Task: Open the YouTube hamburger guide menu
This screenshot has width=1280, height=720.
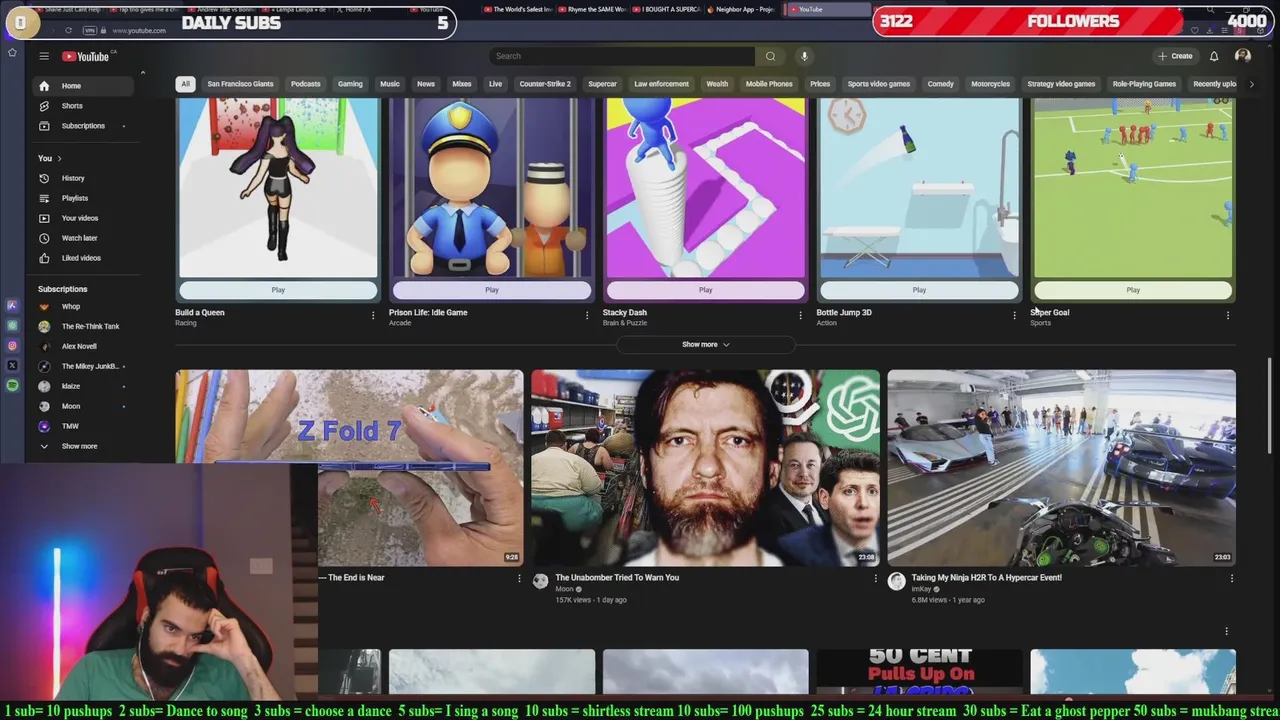Action: pos(44,56)
